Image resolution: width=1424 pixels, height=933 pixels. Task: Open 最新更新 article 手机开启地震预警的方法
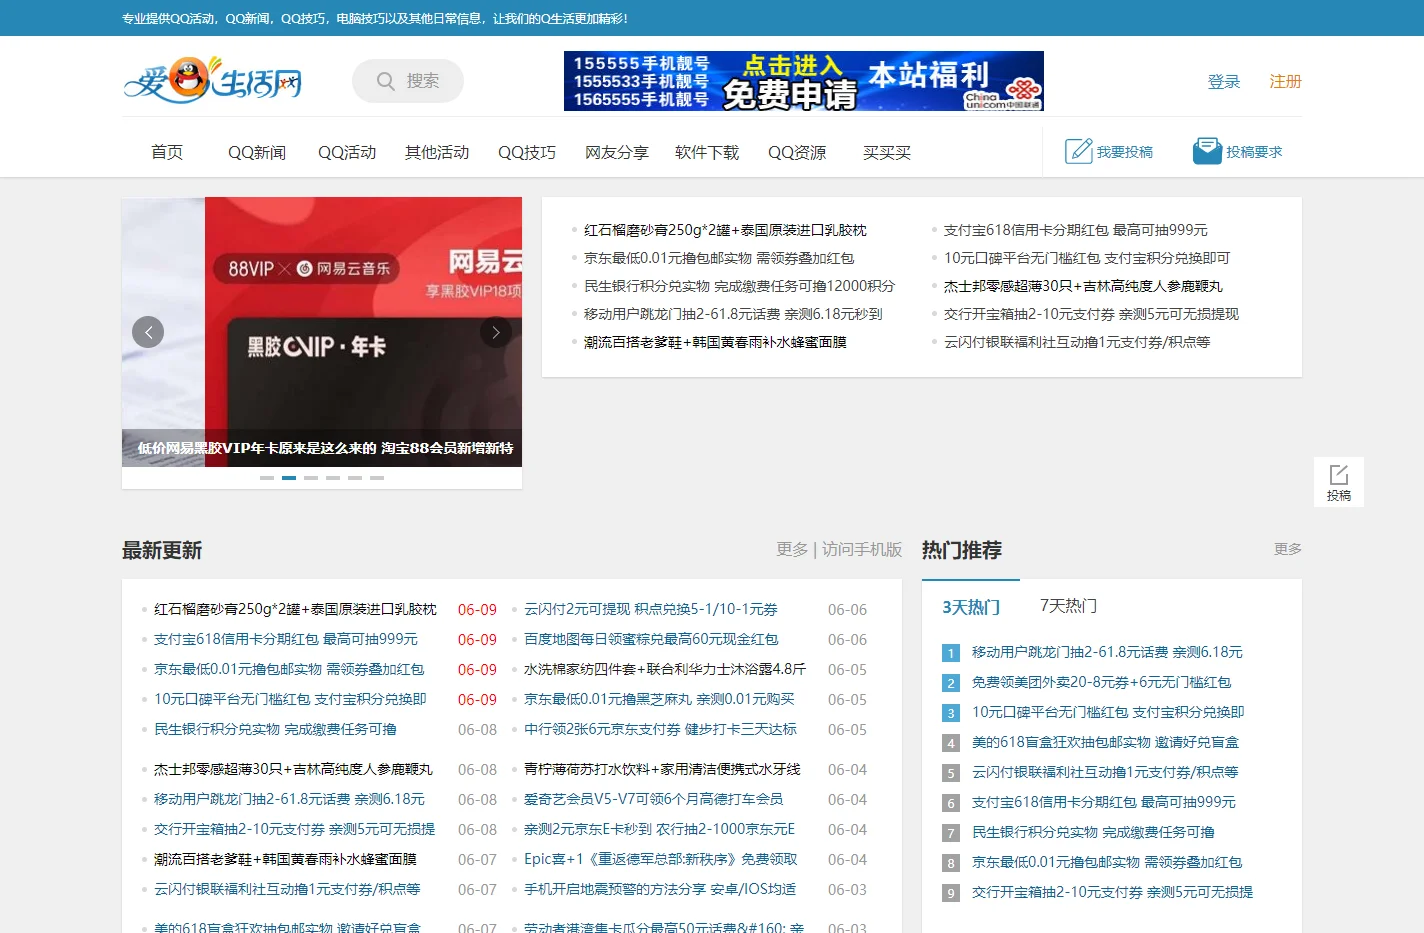660,889
